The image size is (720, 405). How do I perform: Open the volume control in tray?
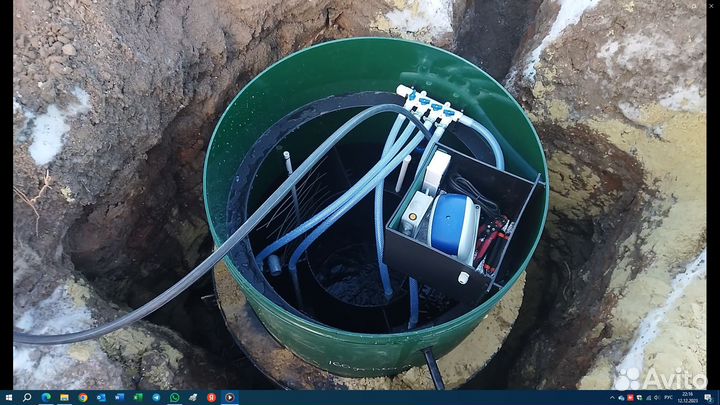tap(656, 397)
